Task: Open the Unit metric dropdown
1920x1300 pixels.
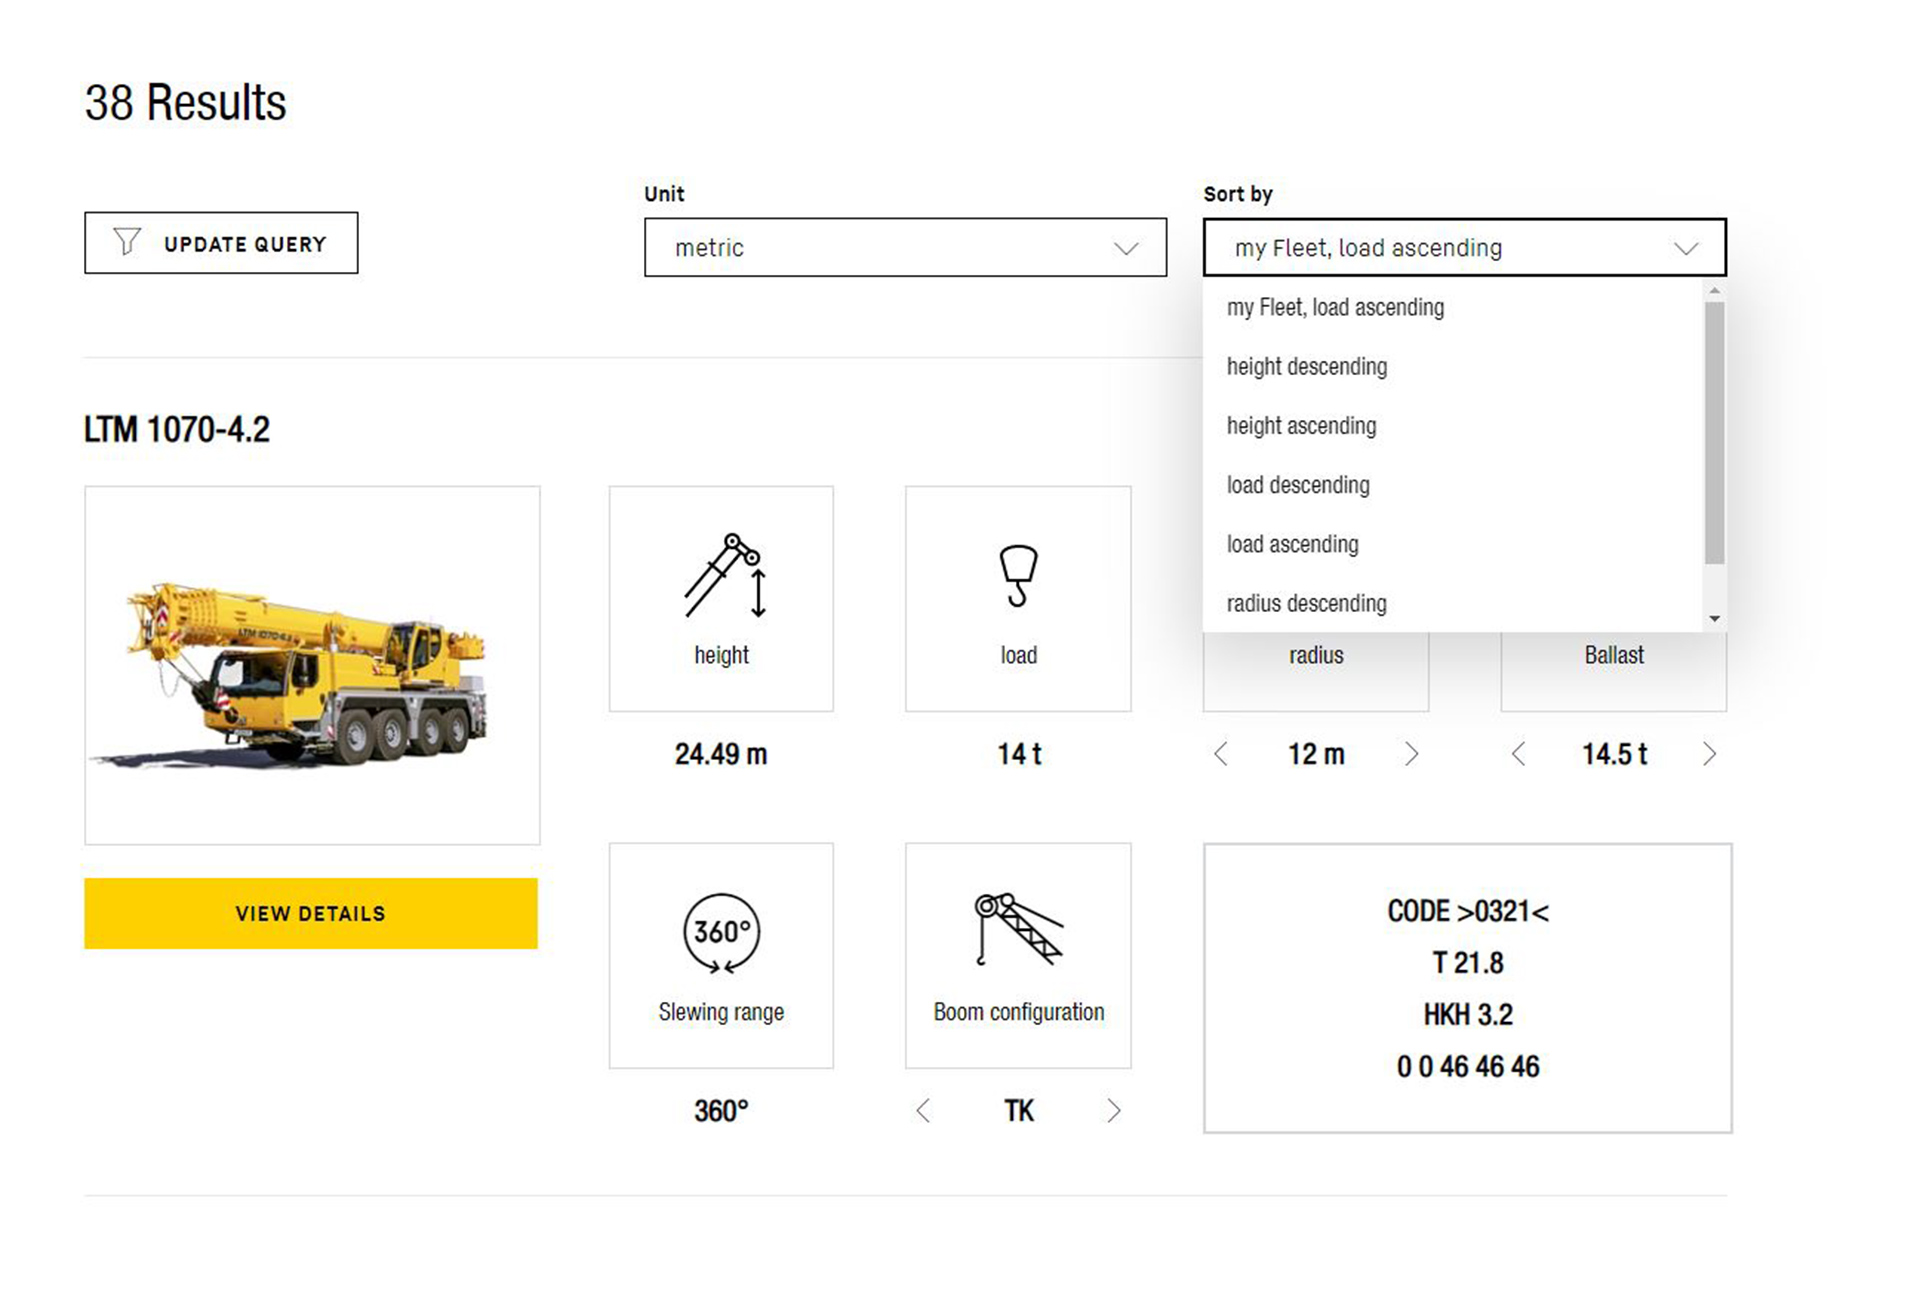Action: pyautogui.click(x=905, y=247)
